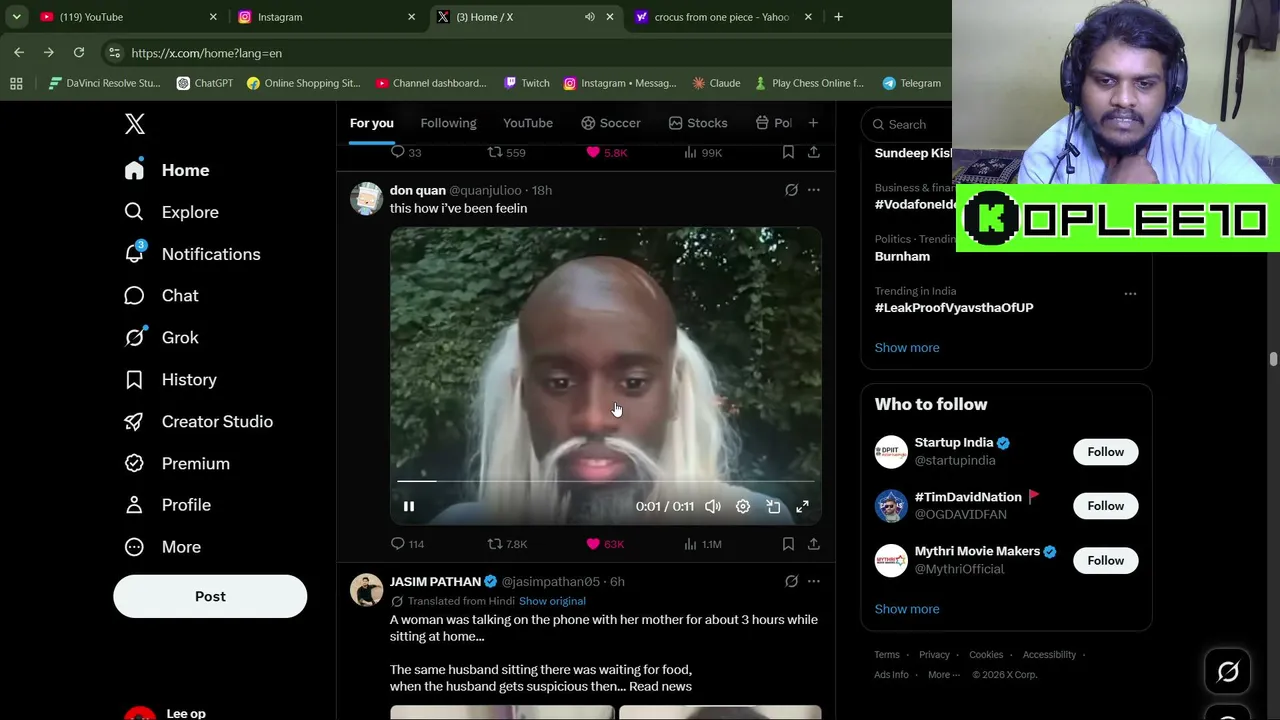Viewport: 1280px width, 720px height.
Task: Open Chat in the sidebar
Action: click(x=161, y=296)
